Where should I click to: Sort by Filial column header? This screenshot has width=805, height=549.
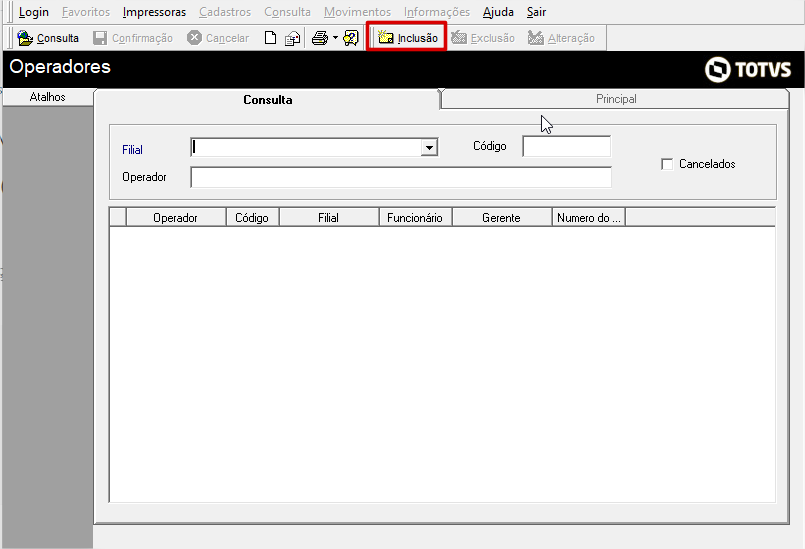point(329,218)
